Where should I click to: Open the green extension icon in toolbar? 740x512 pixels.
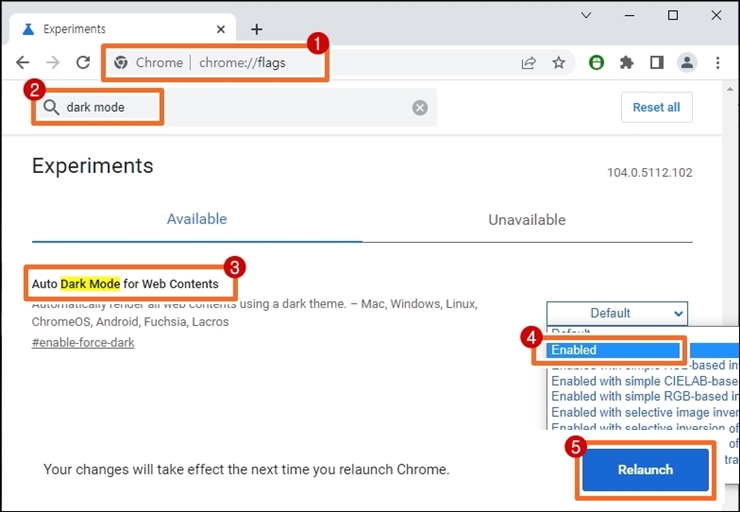point(597,62)
